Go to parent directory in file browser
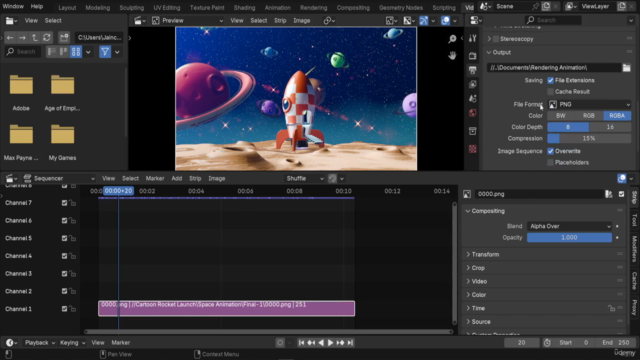The width and height of the screenshot is (640, 360). (35, 38)
